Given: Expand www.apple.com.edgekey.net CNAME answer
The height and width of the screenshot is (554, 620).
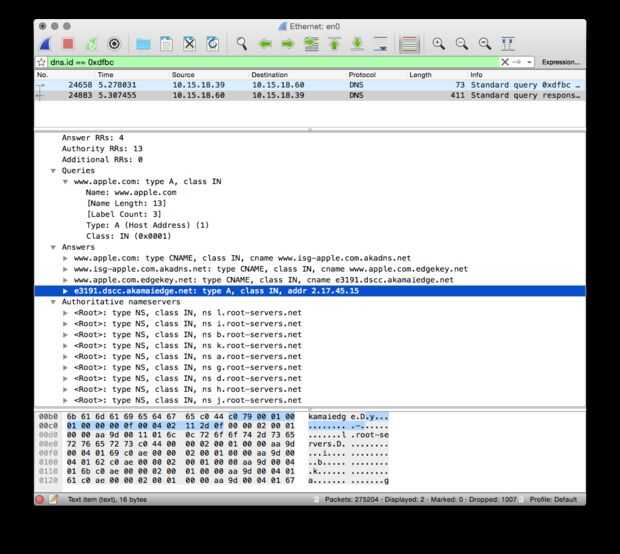Looking at the screenshot, I should [x=65, y=280].
